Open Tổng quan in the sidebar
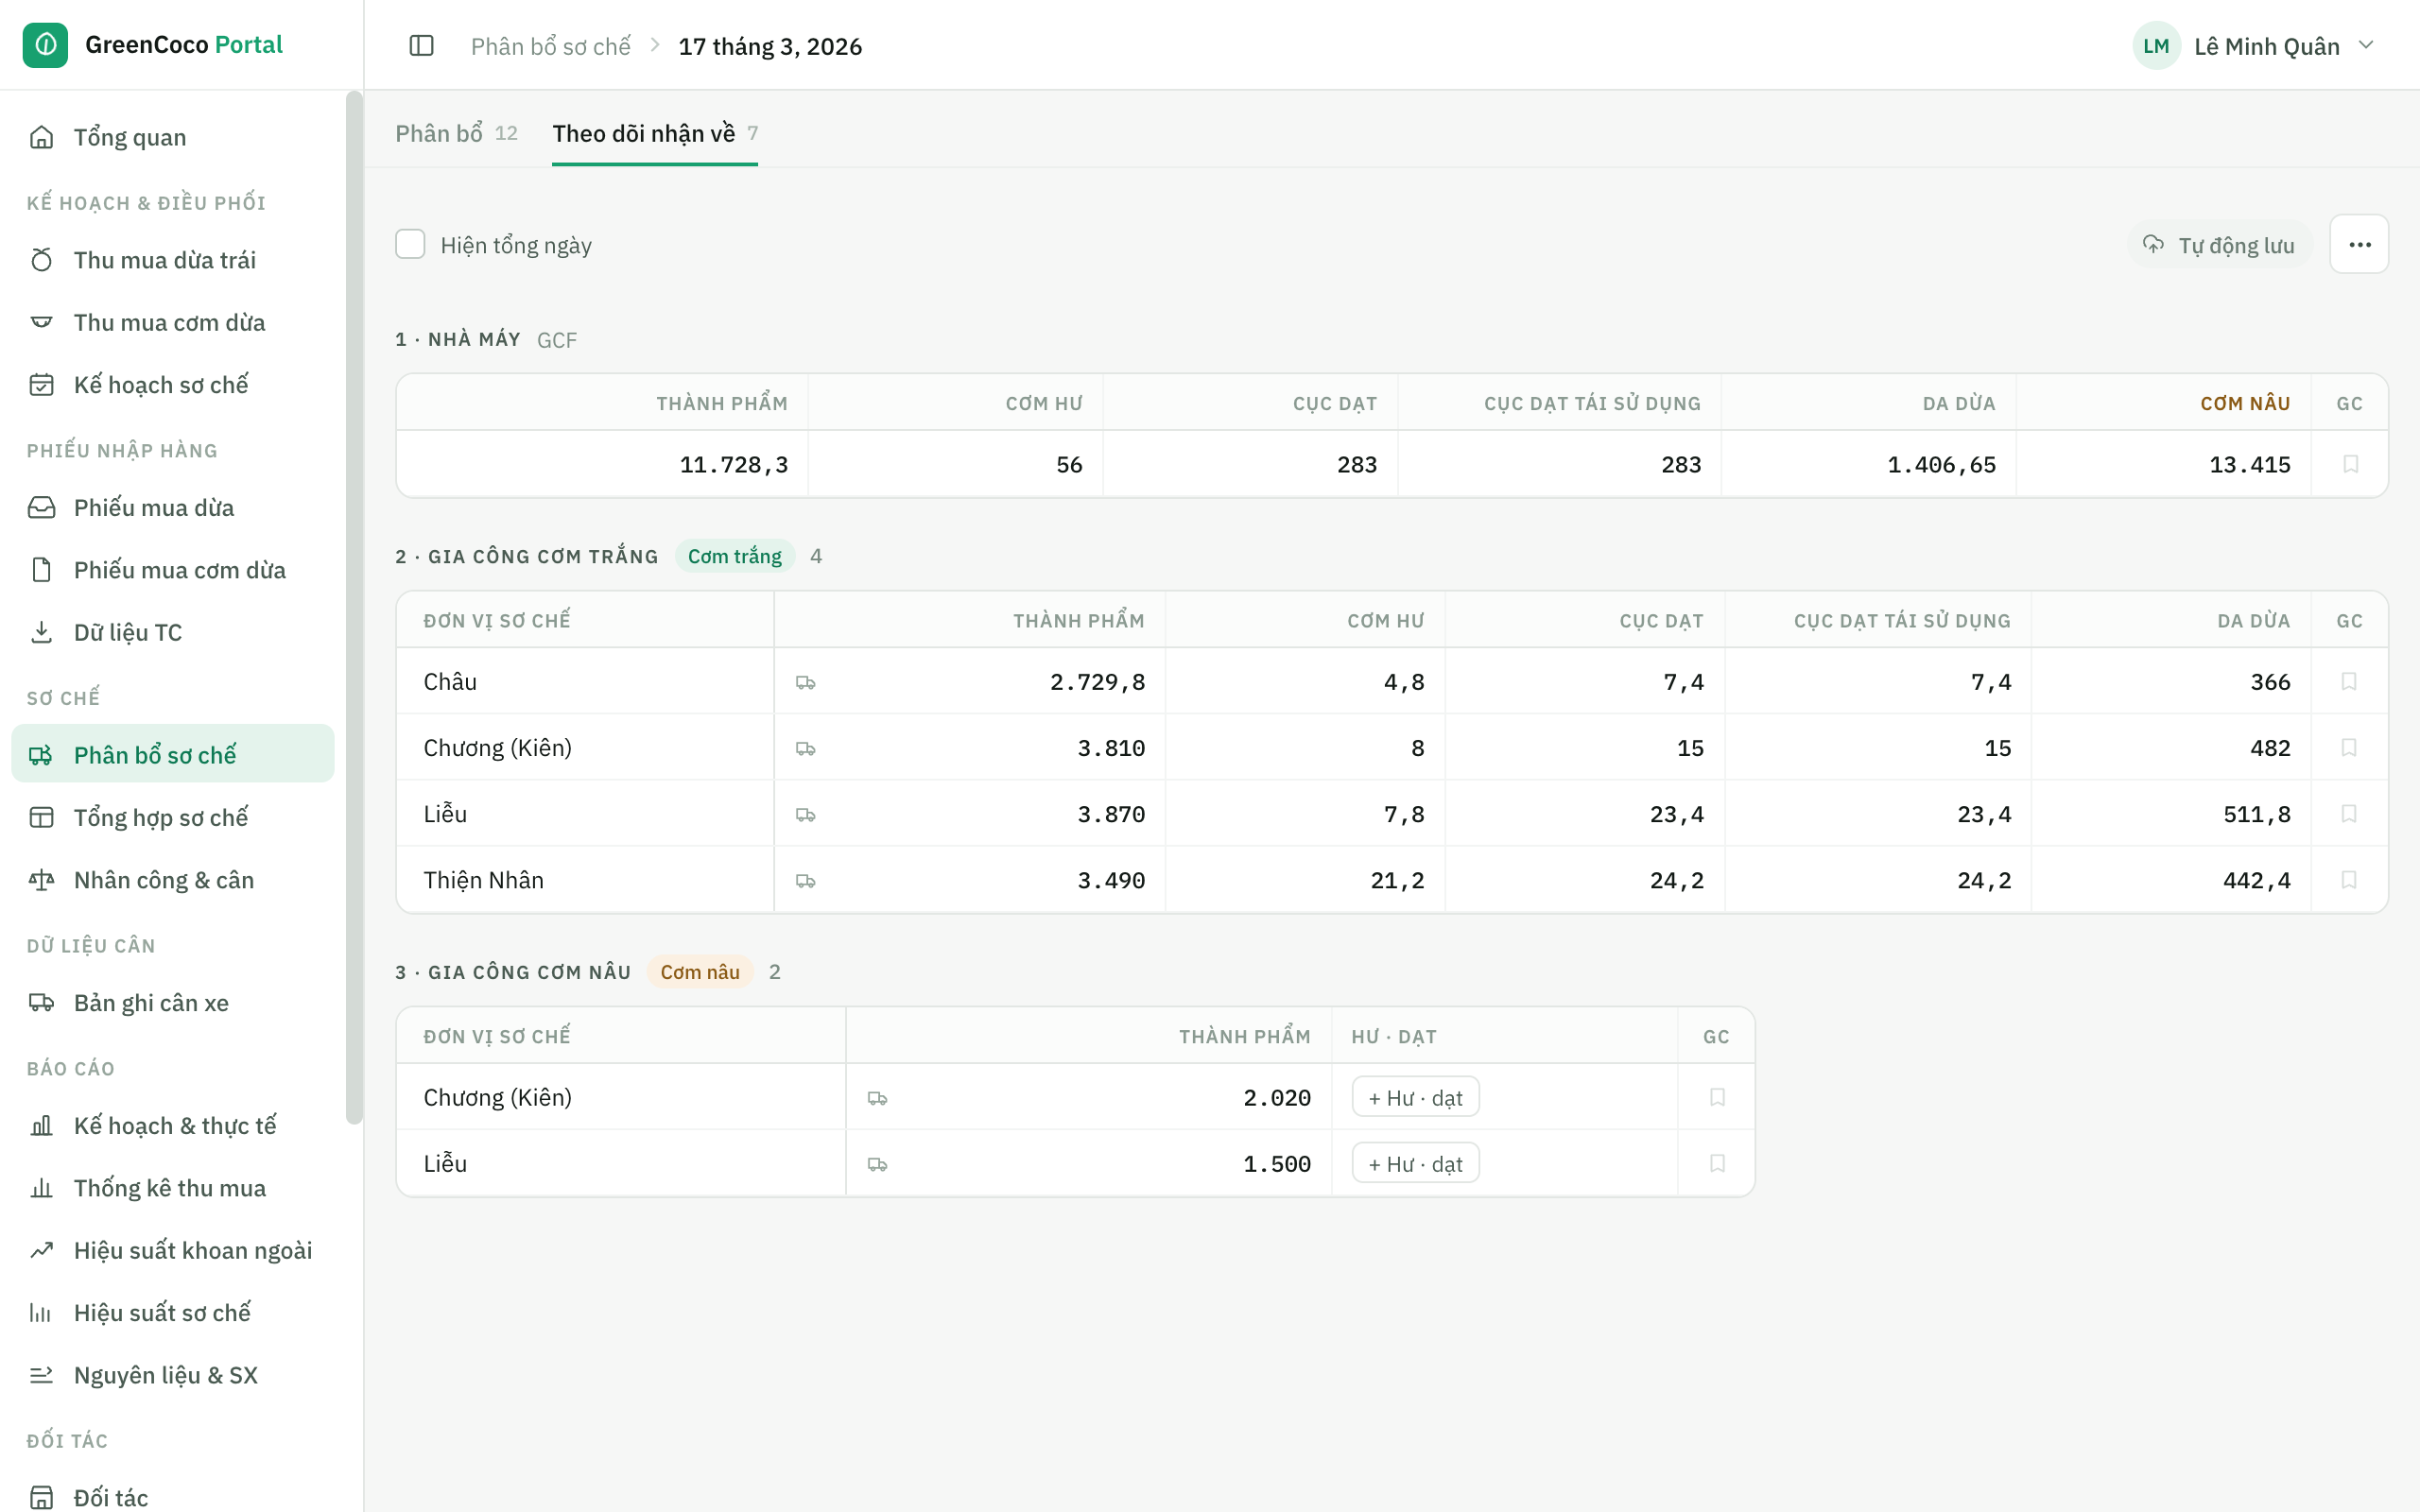 [x=173, y=137]
